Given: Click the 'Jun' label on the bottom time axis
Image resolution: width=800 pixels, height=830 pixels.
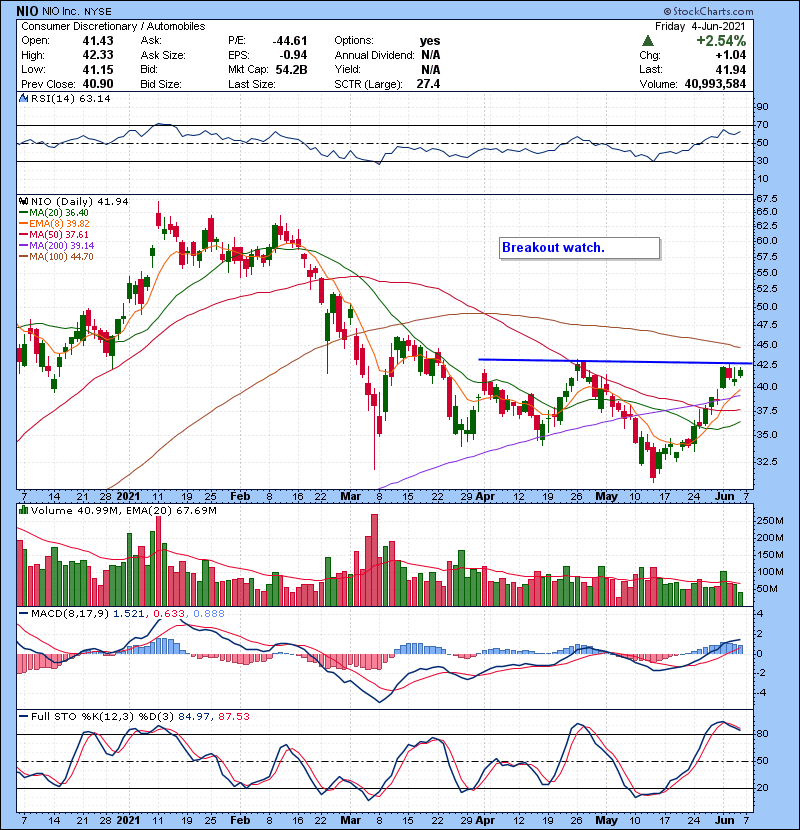Looking at the screenshot, I should (725, 820).
